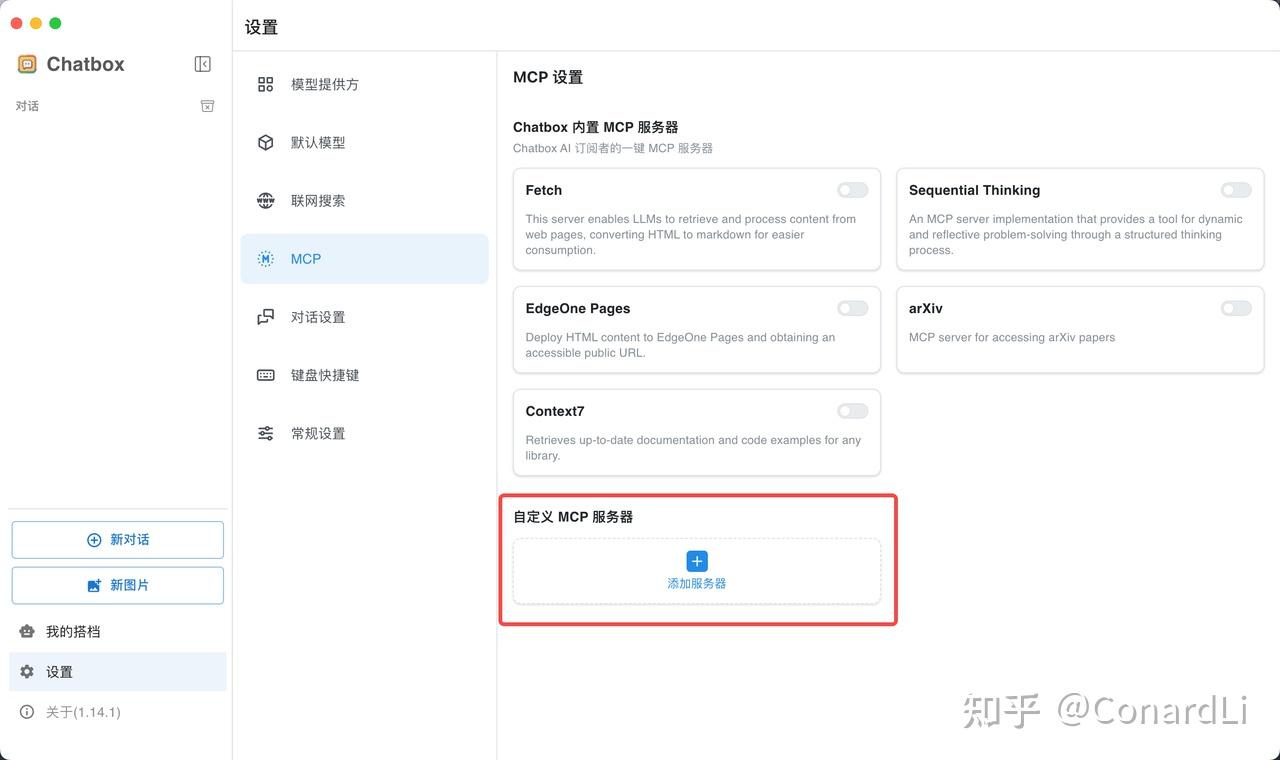Image resolution: width=1280 pixels, height=760 pixels.
Task: Click the cube icon for 默认模型
Action: [265, 142]
